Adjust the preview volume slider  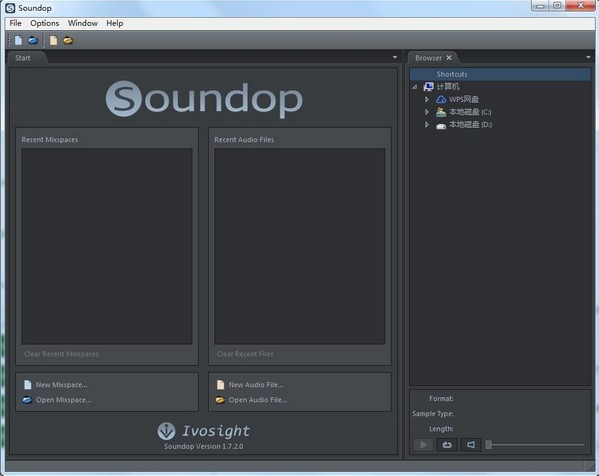[535, 445]
